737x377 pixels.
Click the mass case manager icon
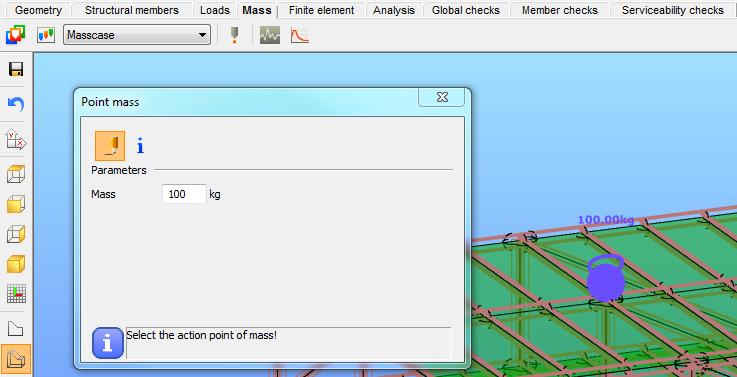pyautogui.click(x=15, y=35)
